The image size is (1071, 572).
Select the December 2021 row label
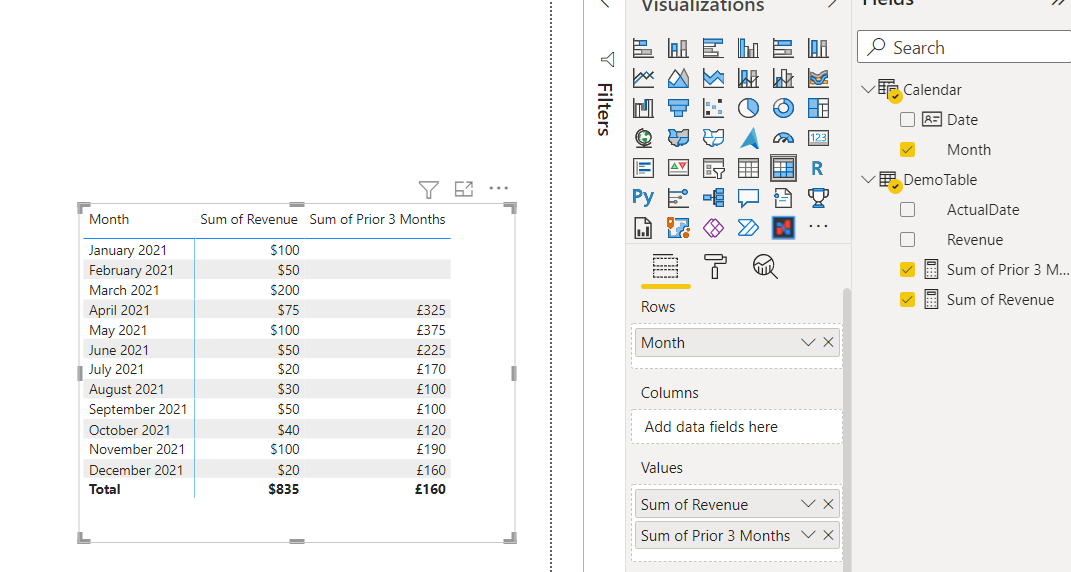pyautogui.click(x=136, y=470)
